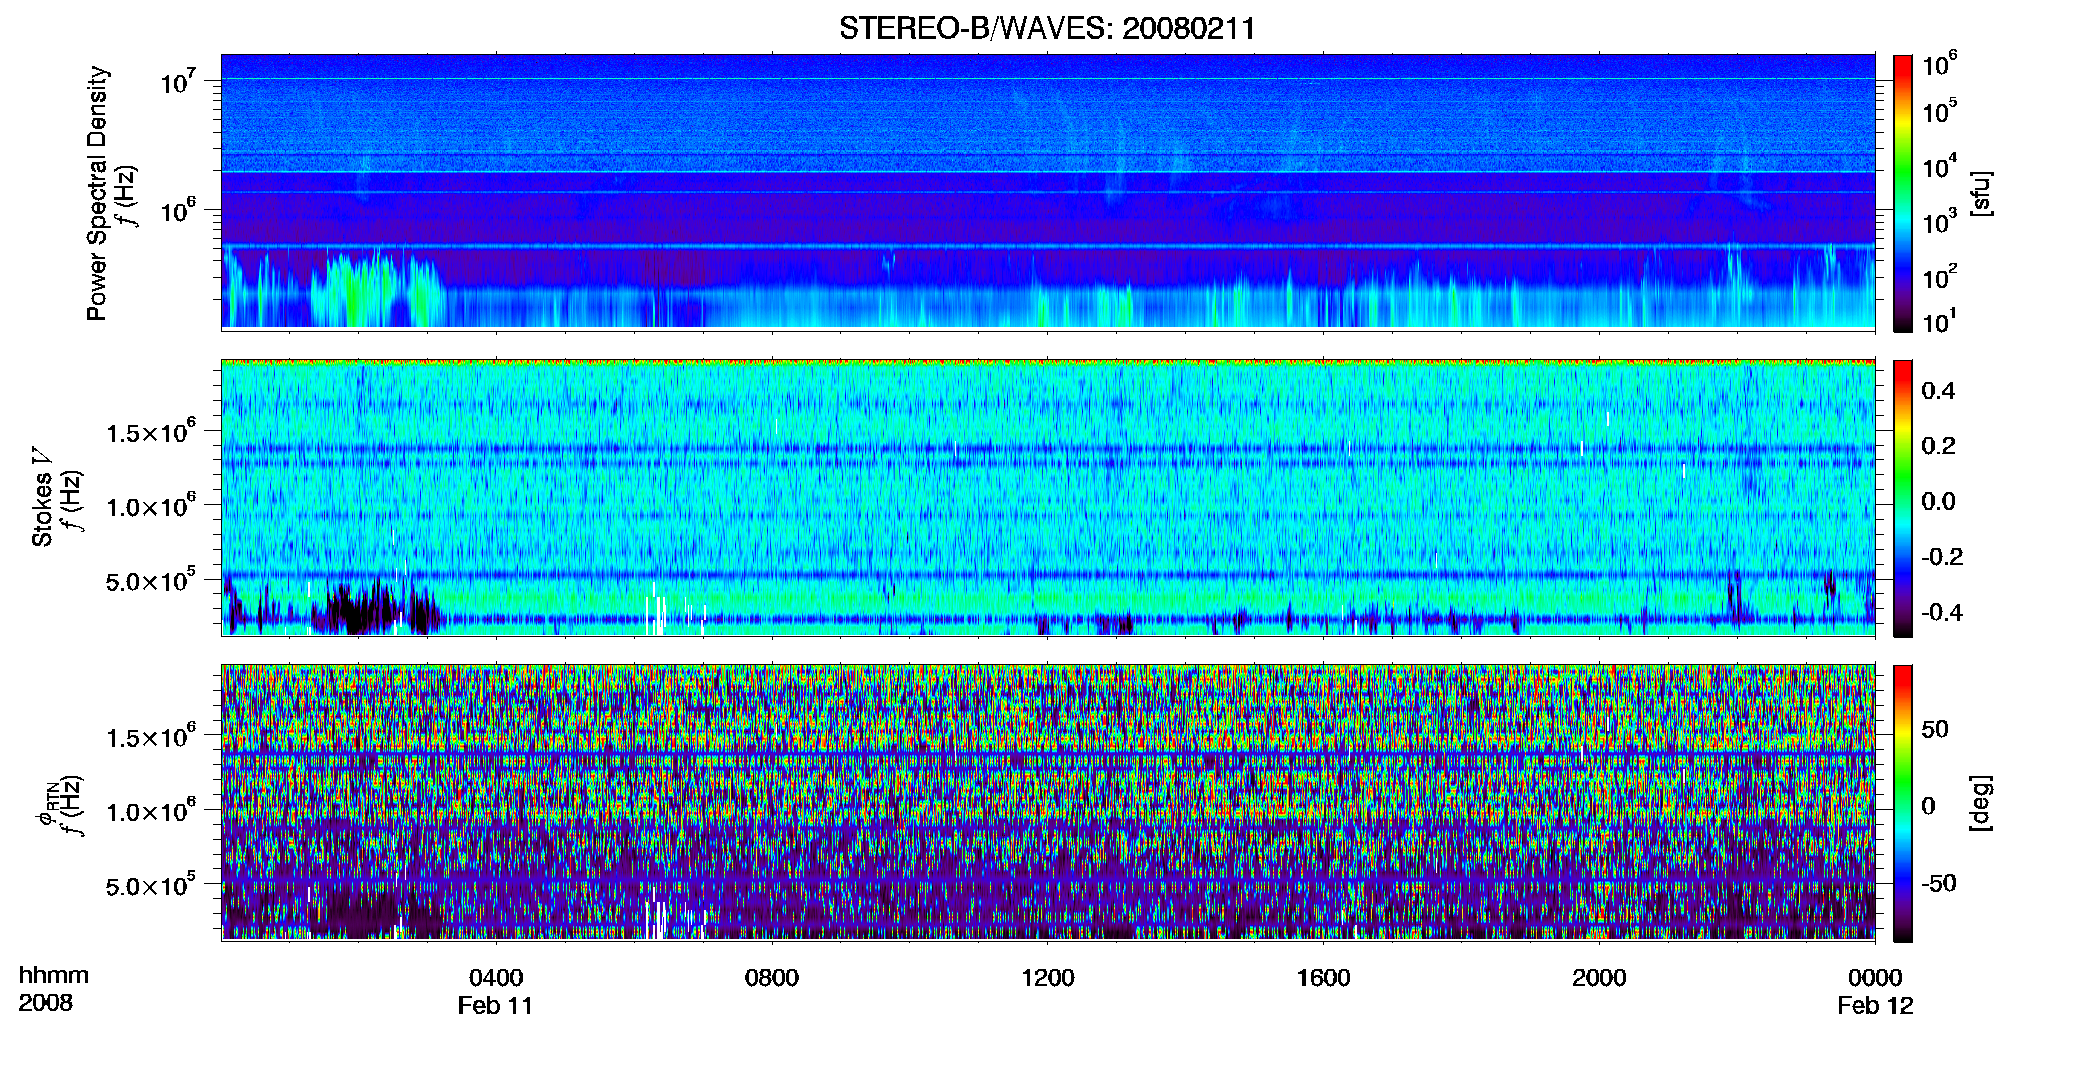
Task: Click the 0.4 label on Stokes colorbar
Action: tap(1938, 391)
